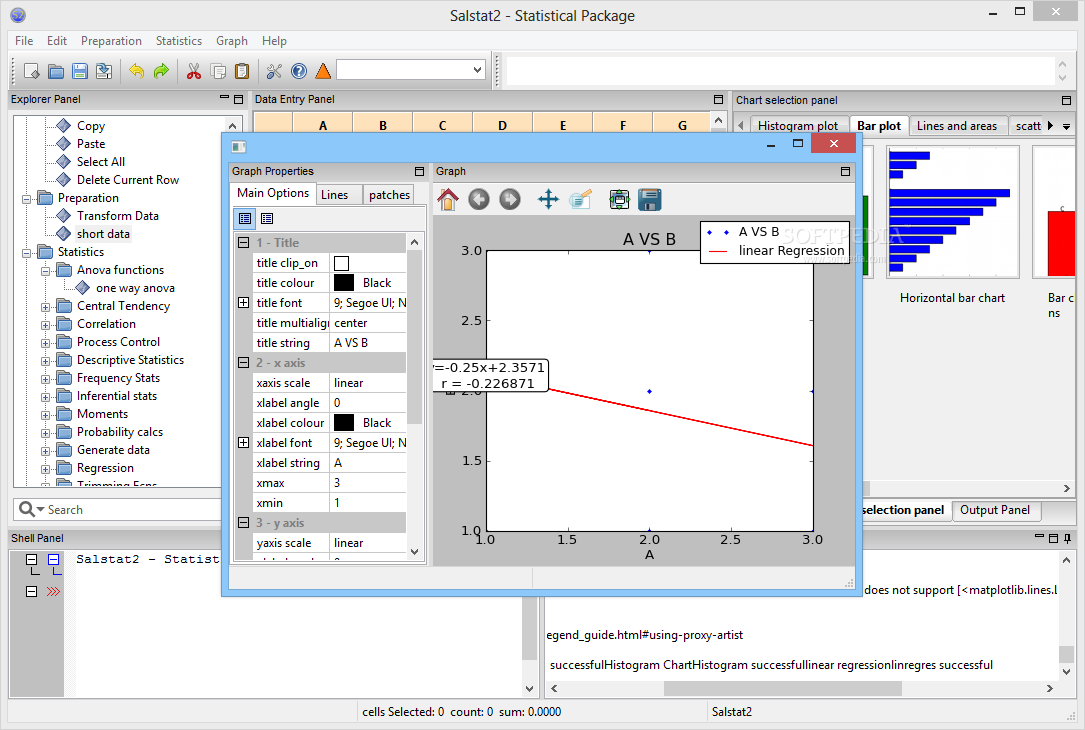
Task: Collapse the Statistics tree node
Action: (x=26, y=253)
